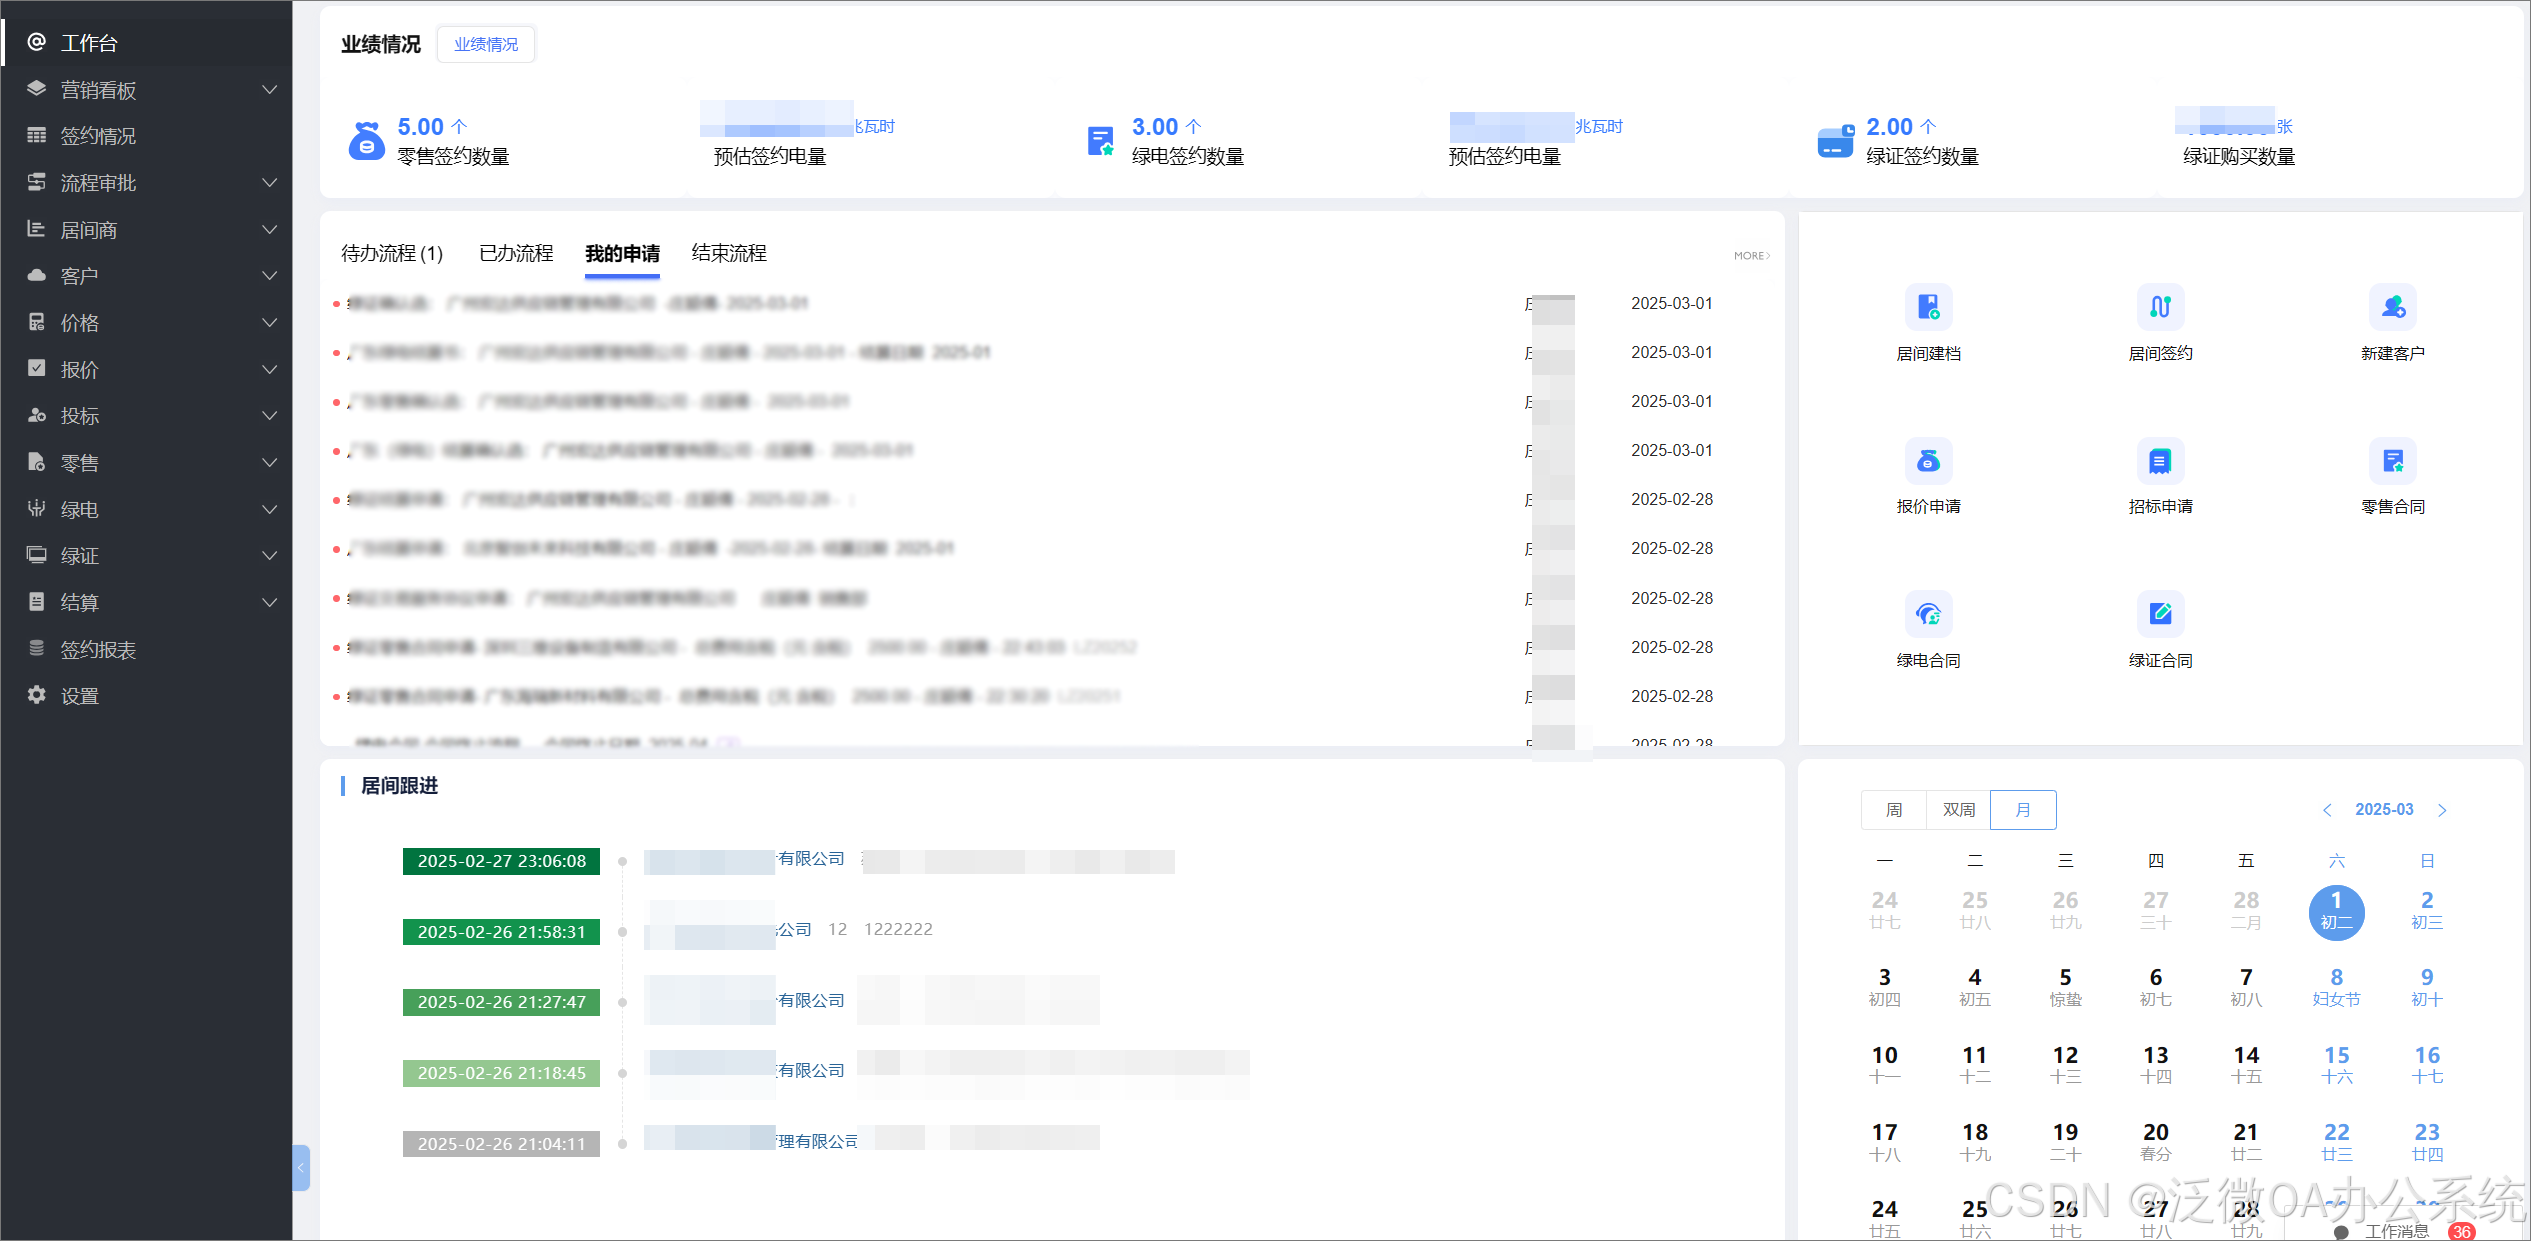Click the 零售合同 shortcut icon
The height and width of the screenshot is (1241, 2531).
(2392, 461)
